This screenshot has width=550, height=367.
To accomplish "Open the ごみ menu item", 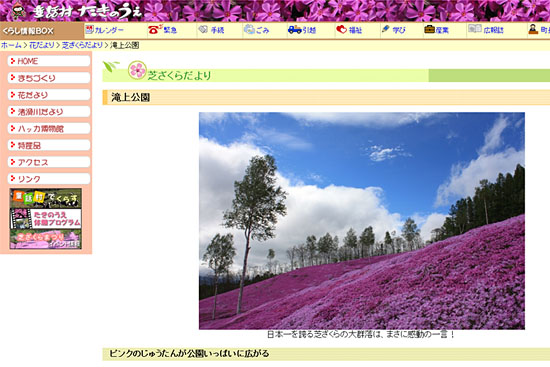I will [262, 30].
